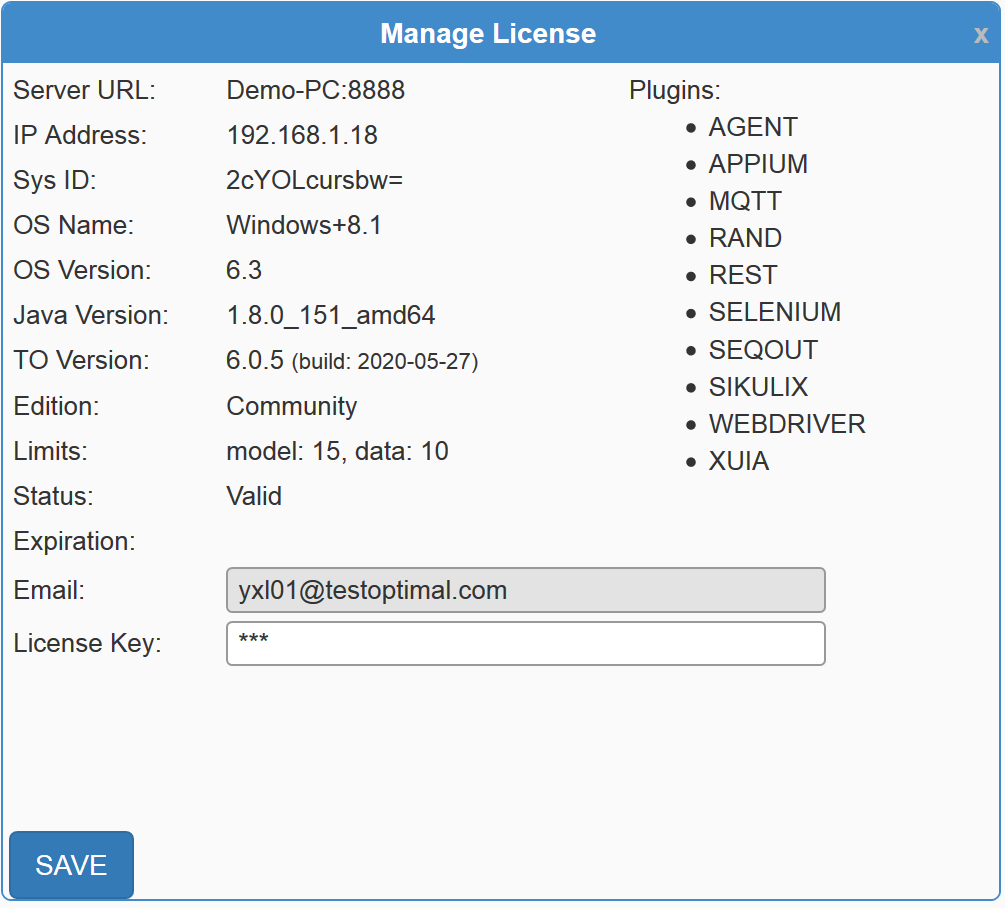The image size is (1005, 908).
Task: Select APPIUM in the plugins list
Action: tap(757, 164)
